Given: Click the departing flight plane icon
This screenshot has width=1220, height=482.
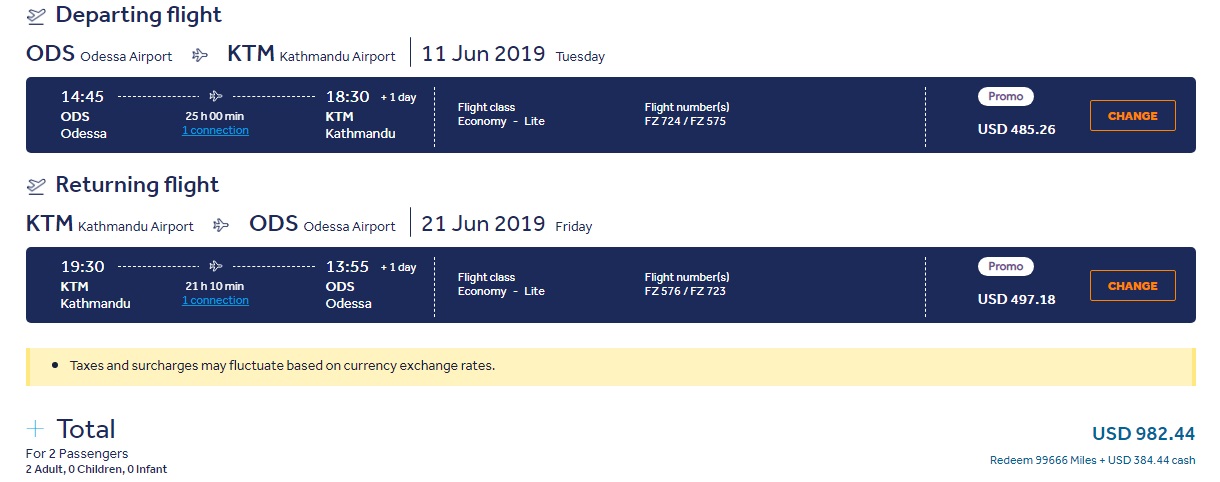Looking at the screenshot, I should [x=37, y=16].
